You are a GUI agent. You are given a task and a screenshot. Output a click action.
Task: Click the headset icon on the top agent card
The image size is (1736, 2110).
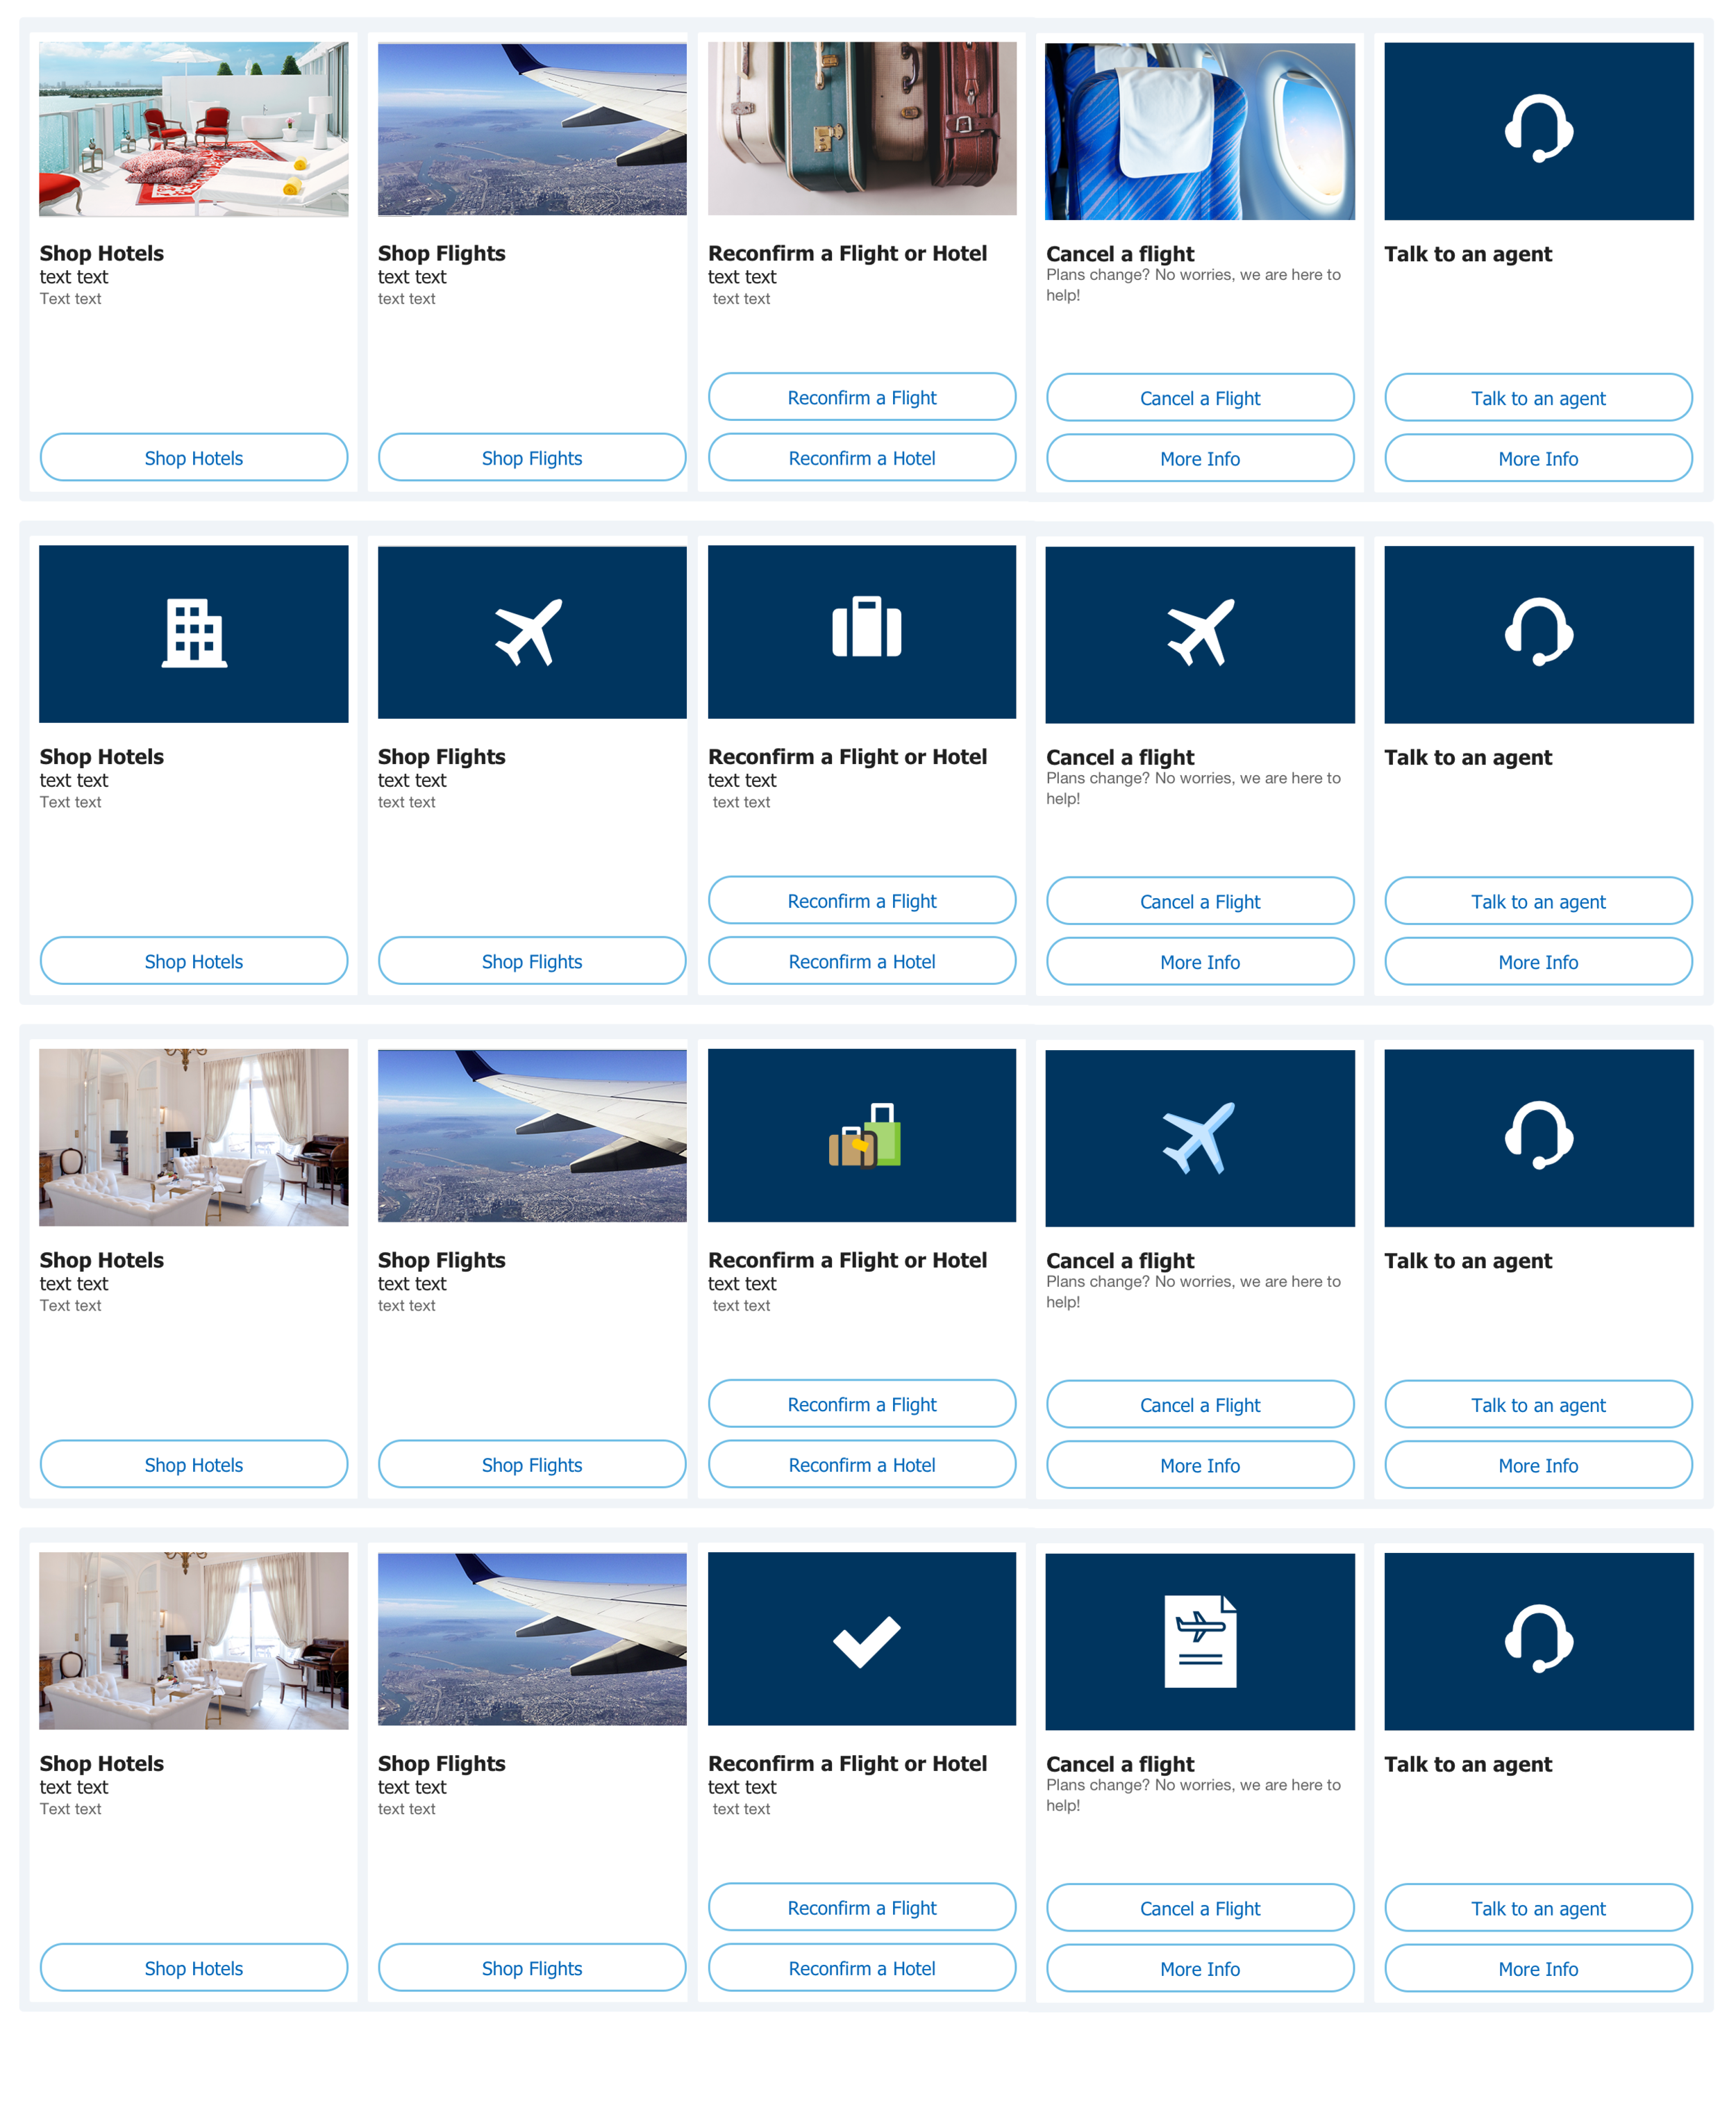coord(1538,128)
